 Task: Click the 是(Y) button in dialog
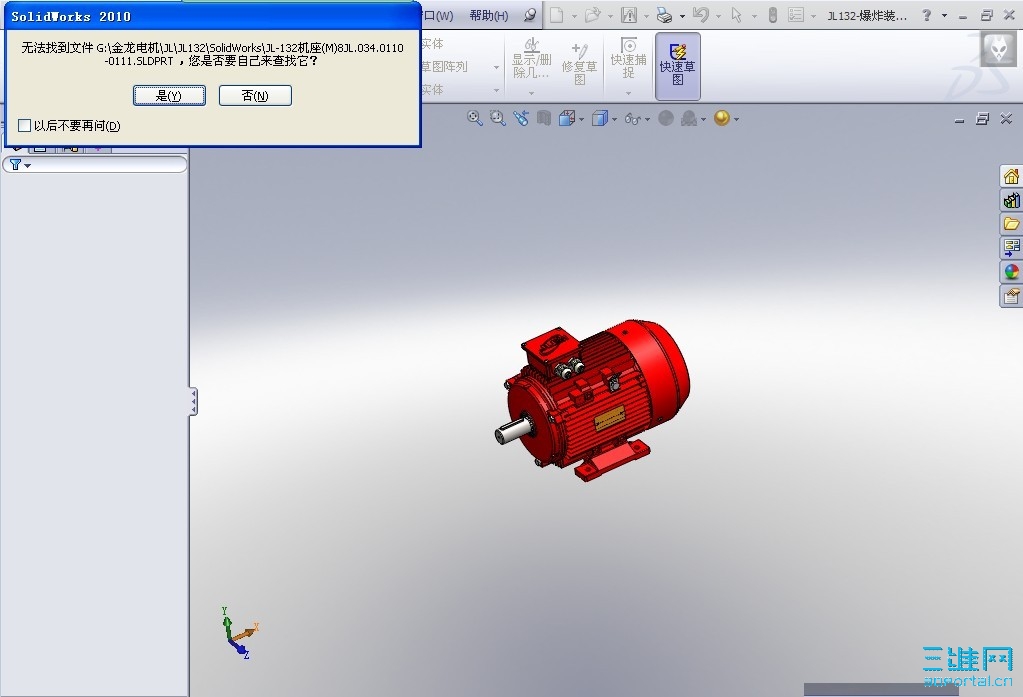coord(170,95)
